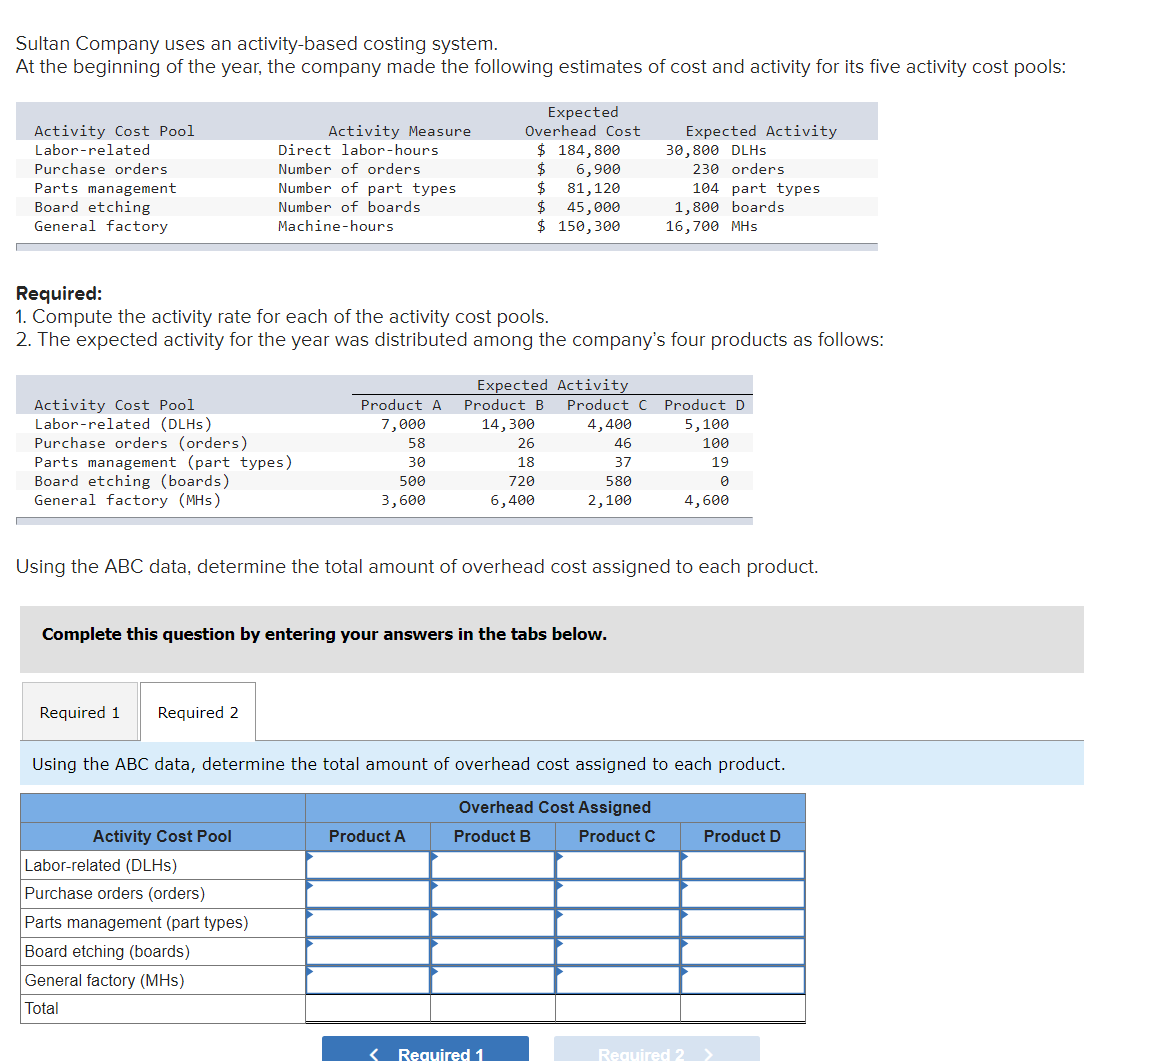Click Product B input for Labor-related (DLHs)
This screenshot has height=1061, width=1164.
[x=492, y=864]
